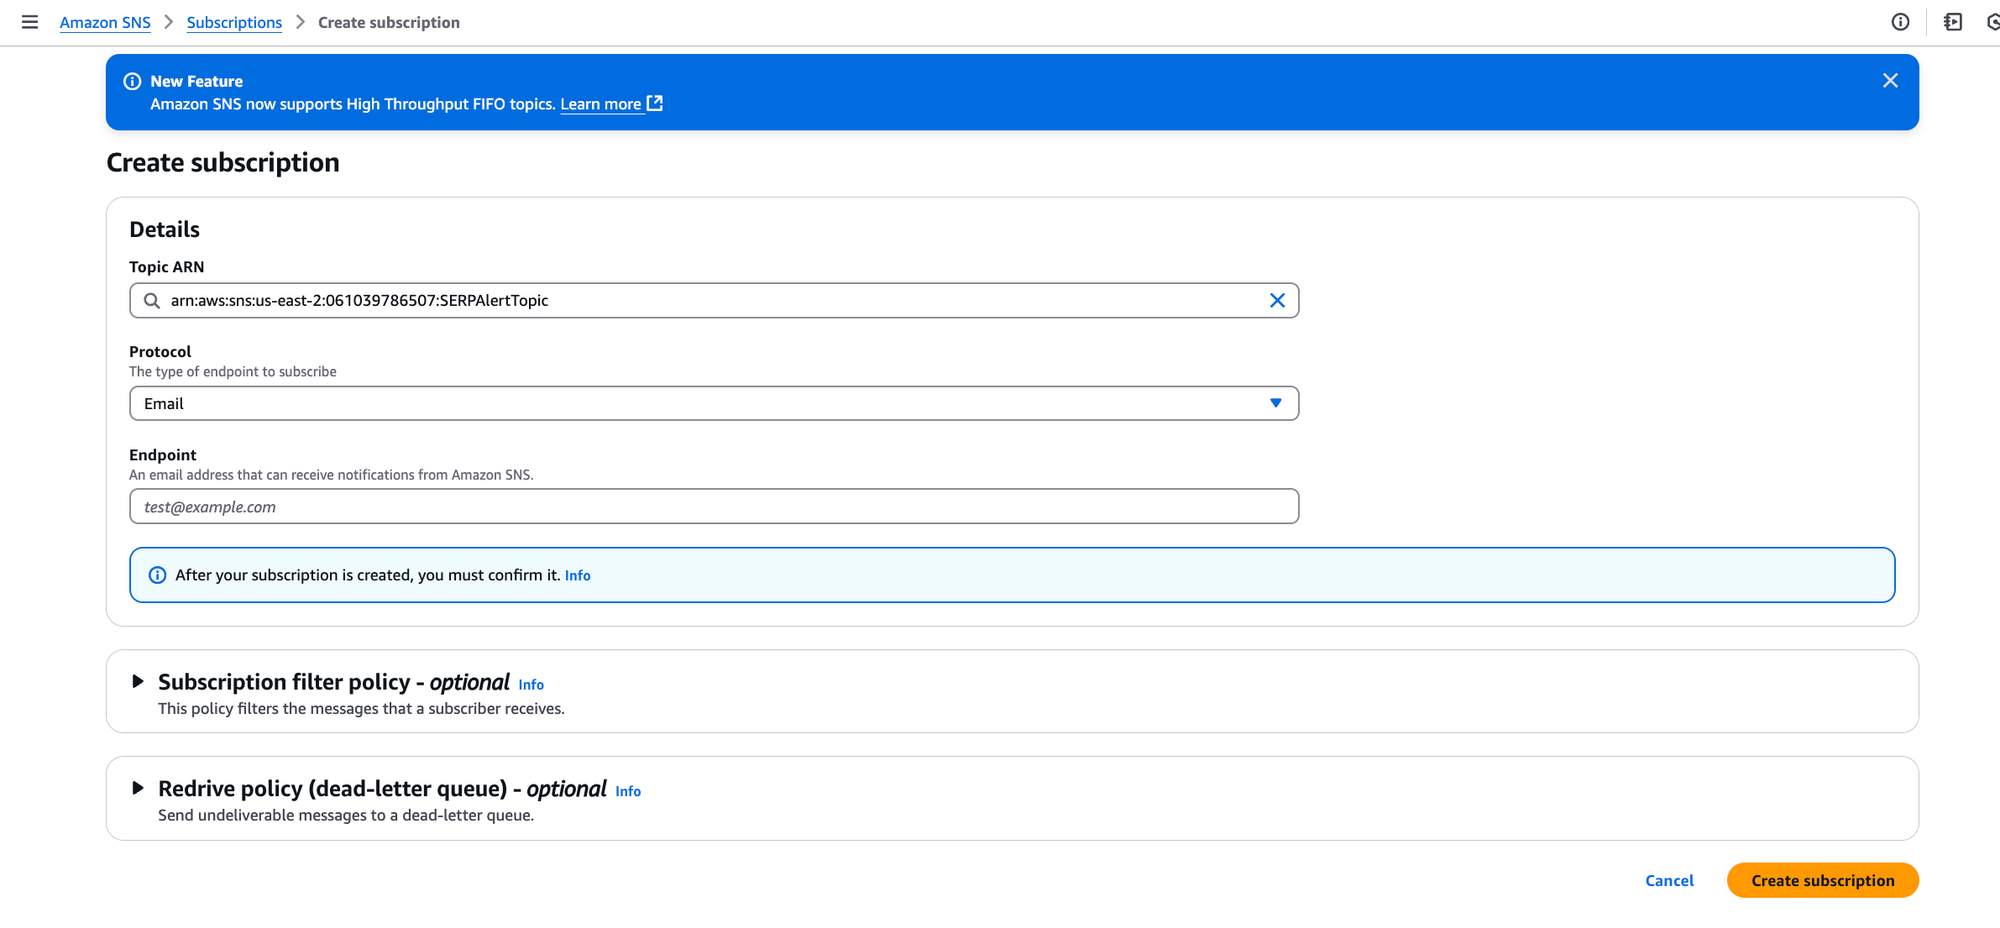Click the "Create subscription" breadcrumb text
The image size is (2000, 928).
[x=389, y=22]
